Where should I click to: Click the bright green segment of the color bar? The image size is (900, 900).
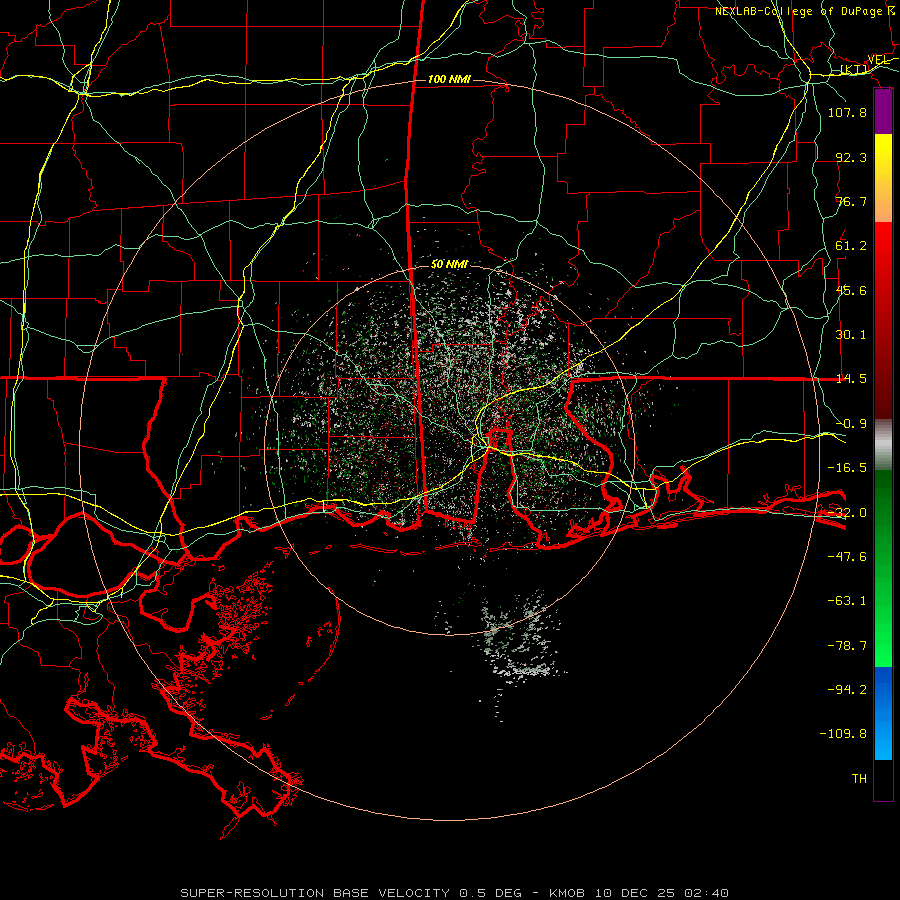(x=883, y=568)
